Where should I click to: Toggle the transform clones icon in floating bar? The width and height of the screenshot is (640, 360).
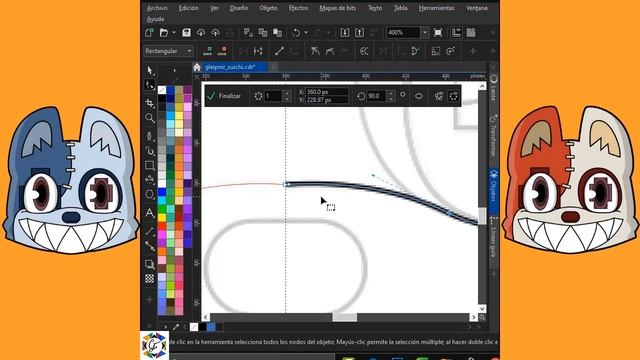(x=439, y=96)
